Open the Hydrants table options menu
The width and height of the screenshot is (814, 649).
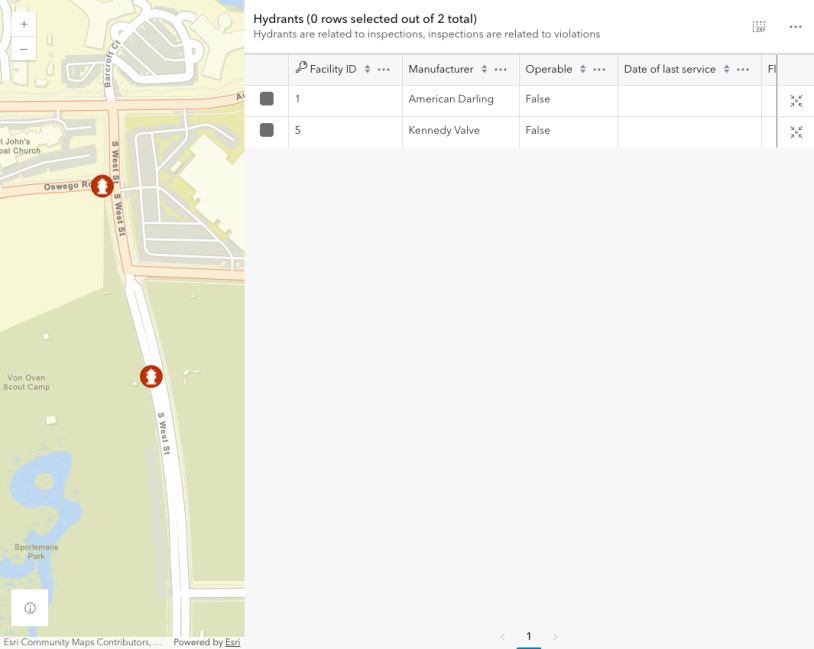(x=796, y=27)
